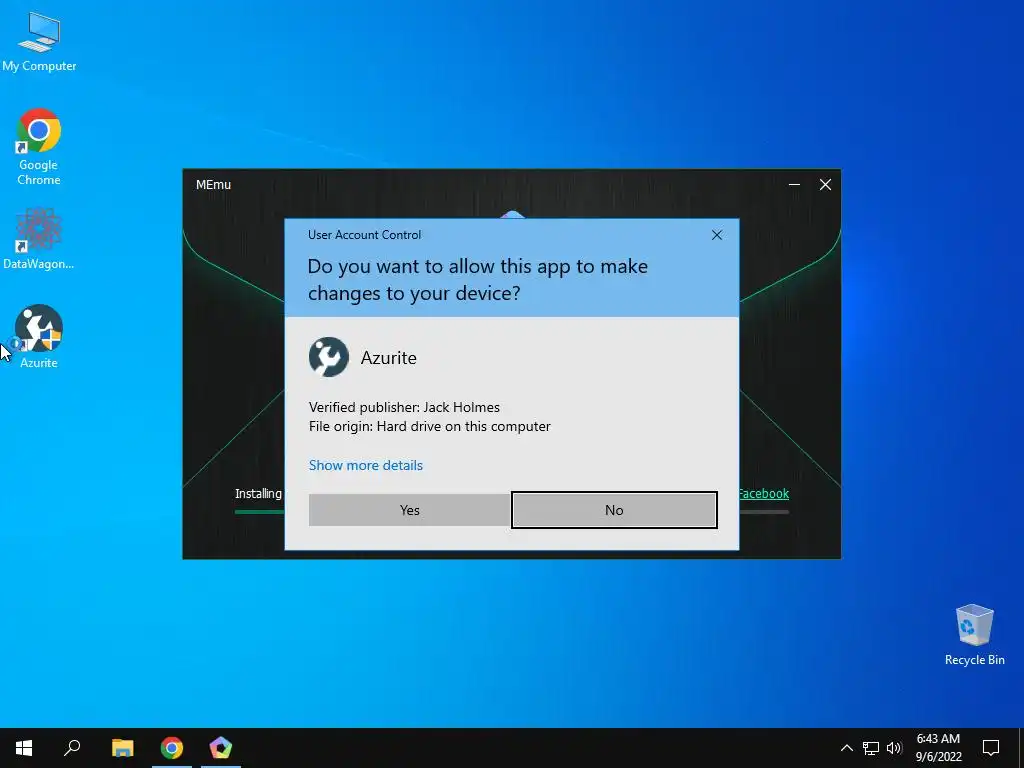Viewport: 1024px width, 768px height.
Task: Click the Azurite app icon in the UAC dialog
Action: (x=328, y=357)
